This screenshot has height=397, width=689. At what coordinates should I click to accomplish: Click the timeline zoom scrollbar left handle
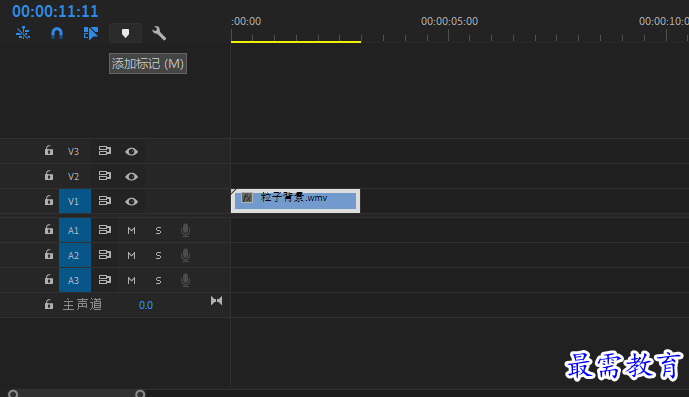(13, 393)
